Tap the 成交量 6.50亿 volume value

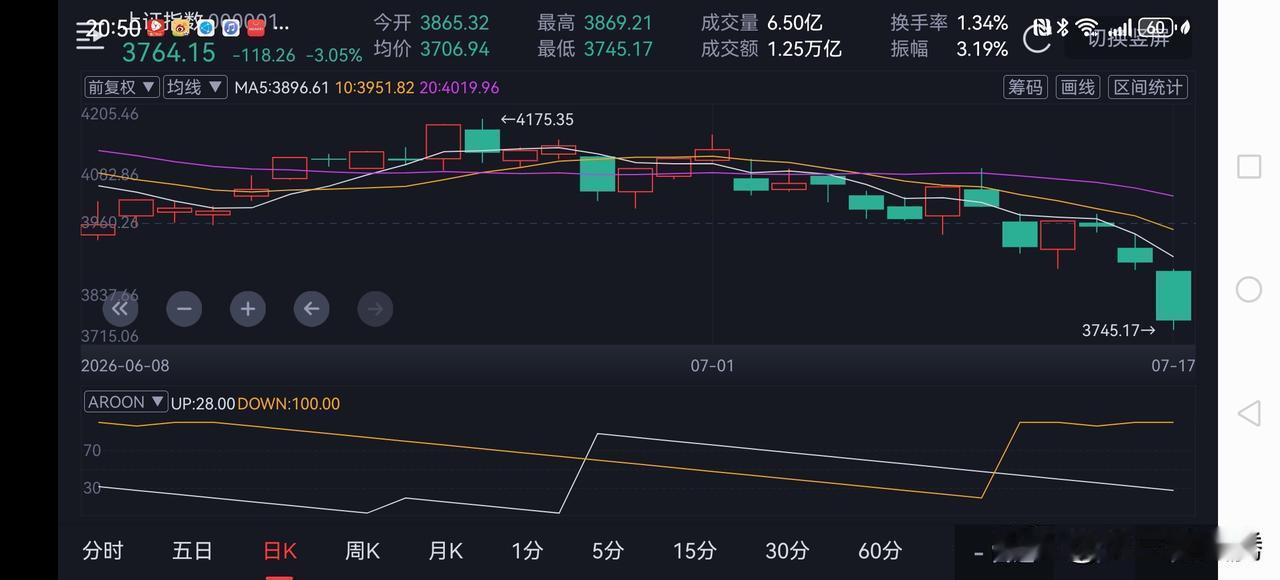(x=762, y=23)
